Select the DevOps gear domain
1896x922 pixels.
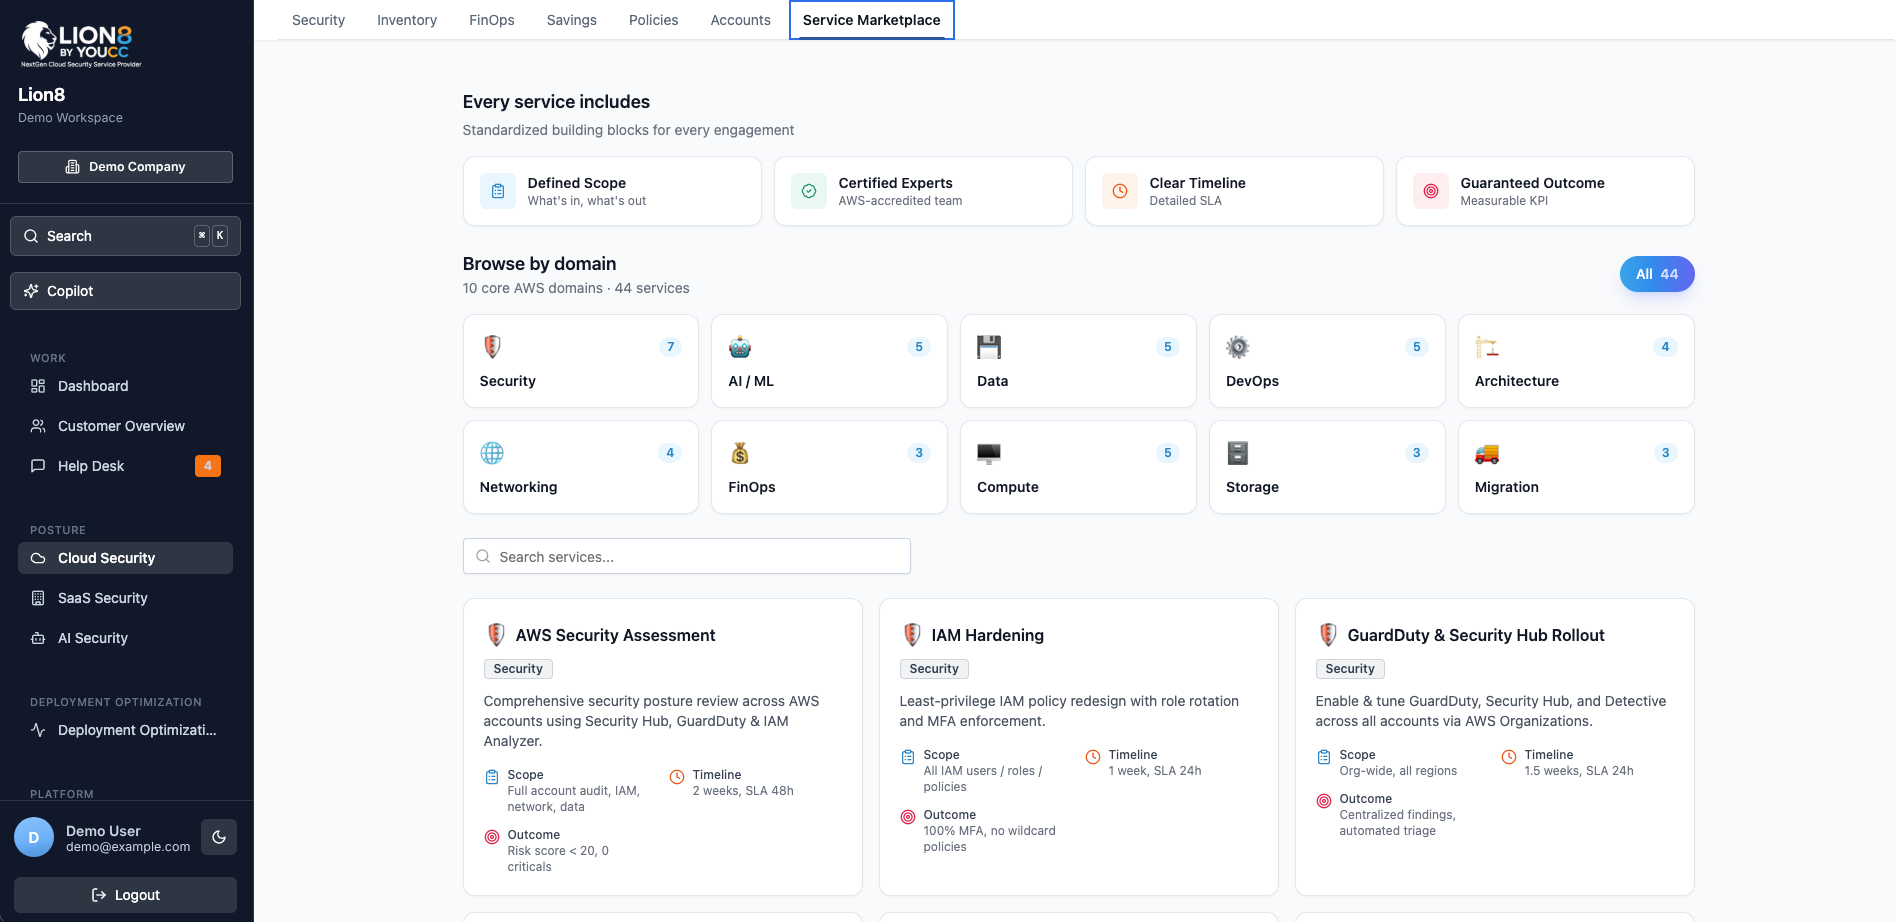coord(1327,361)
